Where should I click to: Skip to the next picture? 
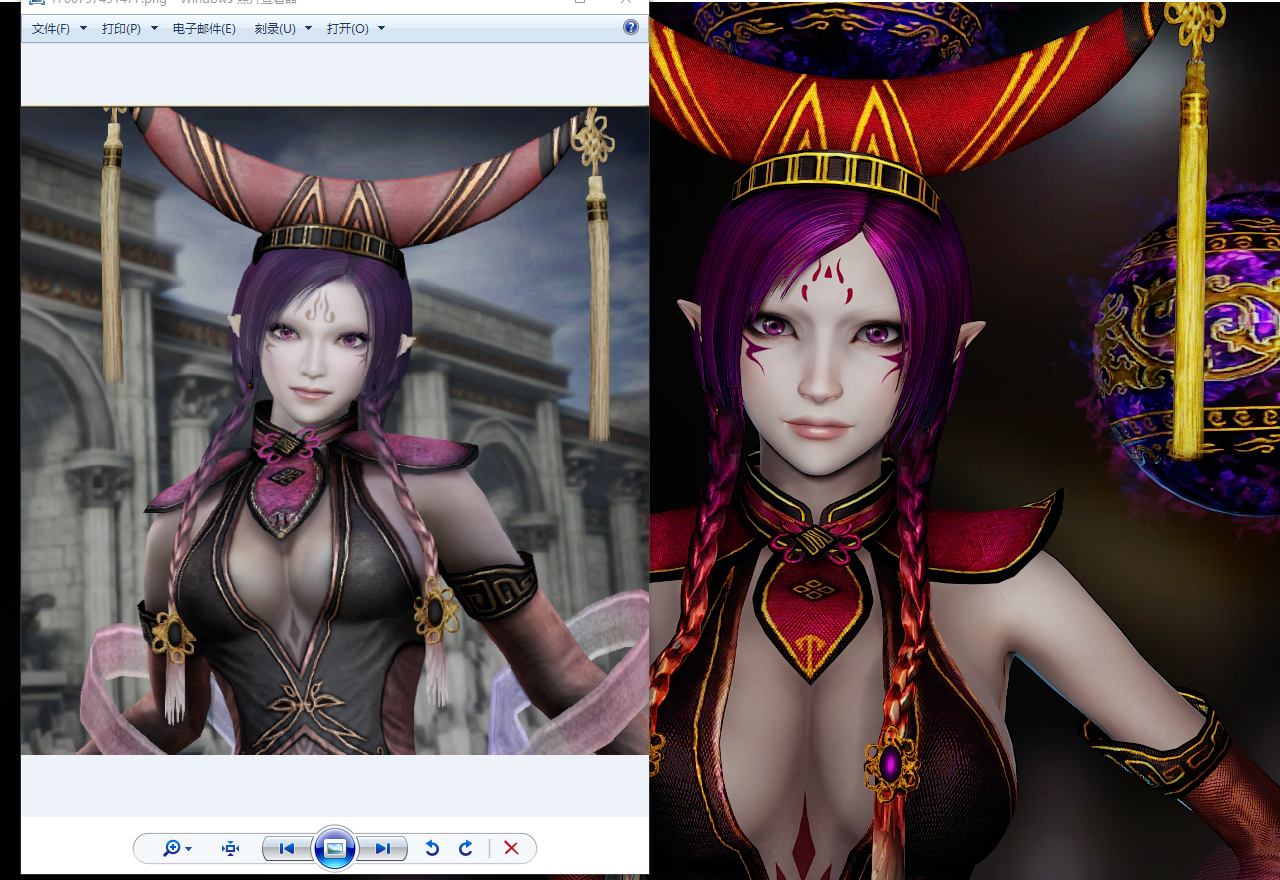coord(383,848)
